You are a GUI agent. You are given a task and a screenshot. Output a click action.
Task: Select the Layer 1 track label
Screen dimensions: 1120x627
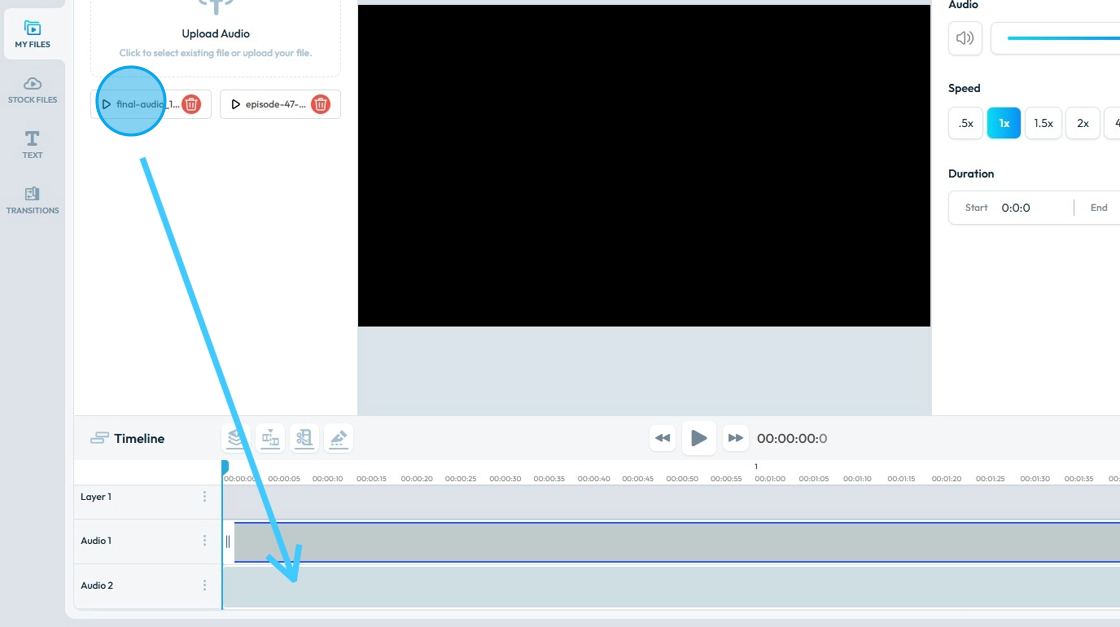[96, 496]
